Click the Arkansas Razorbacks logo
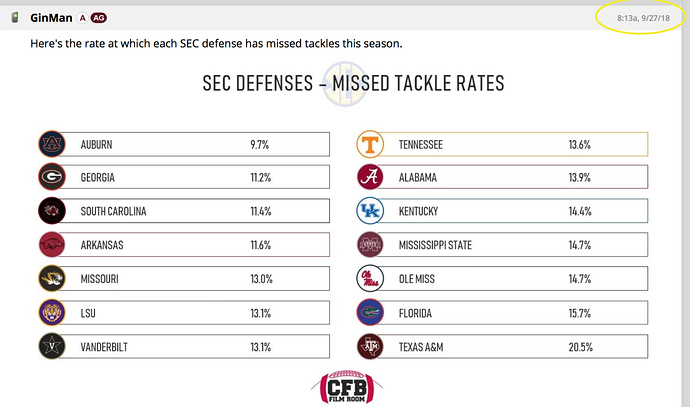Screen dimensions: 690x407 tap(52, 245)
